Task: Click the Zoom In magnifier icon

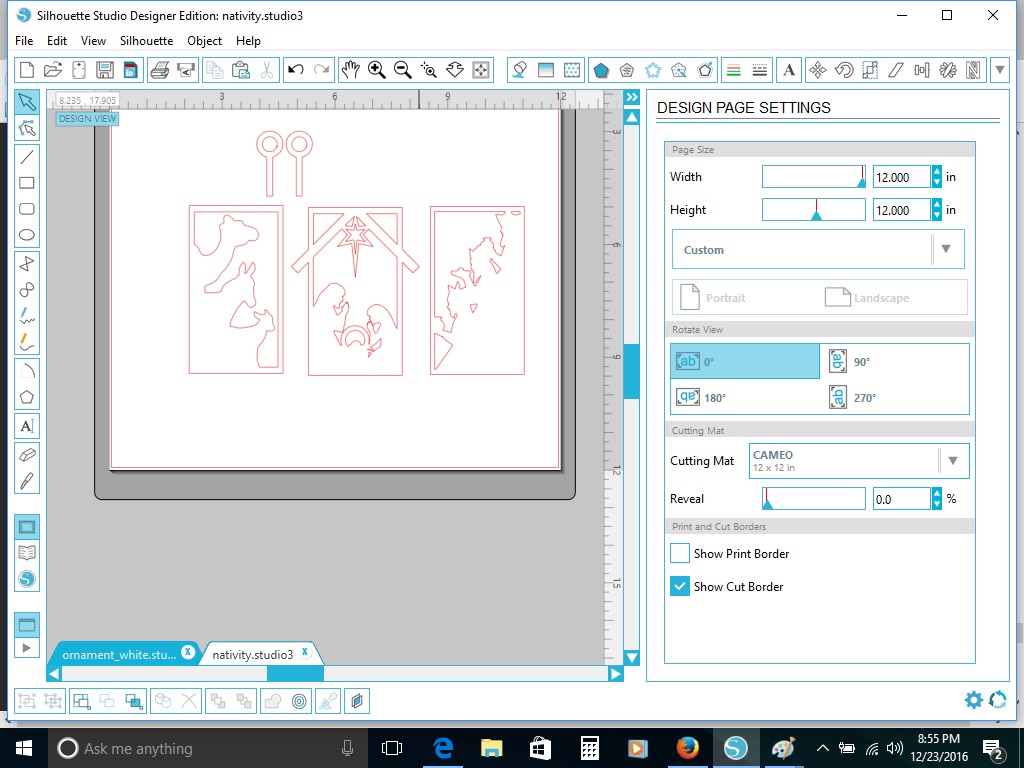Action: coord(377,70)
